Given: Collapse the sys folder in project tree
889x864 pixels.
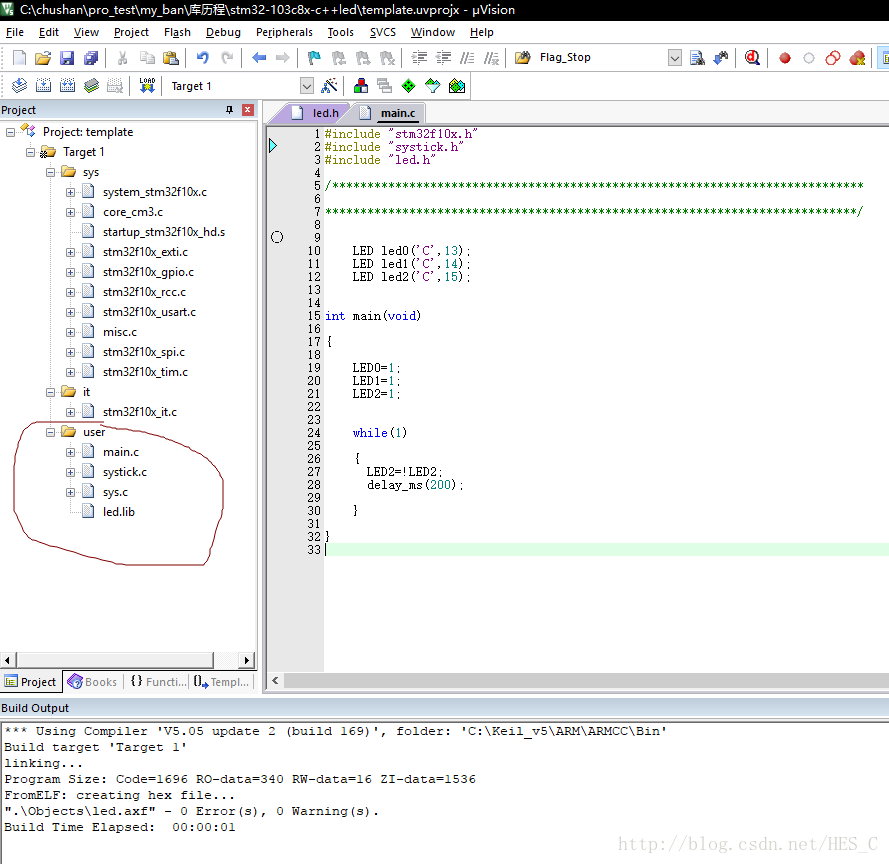Looking at the screenshot, I should [51, 172].
